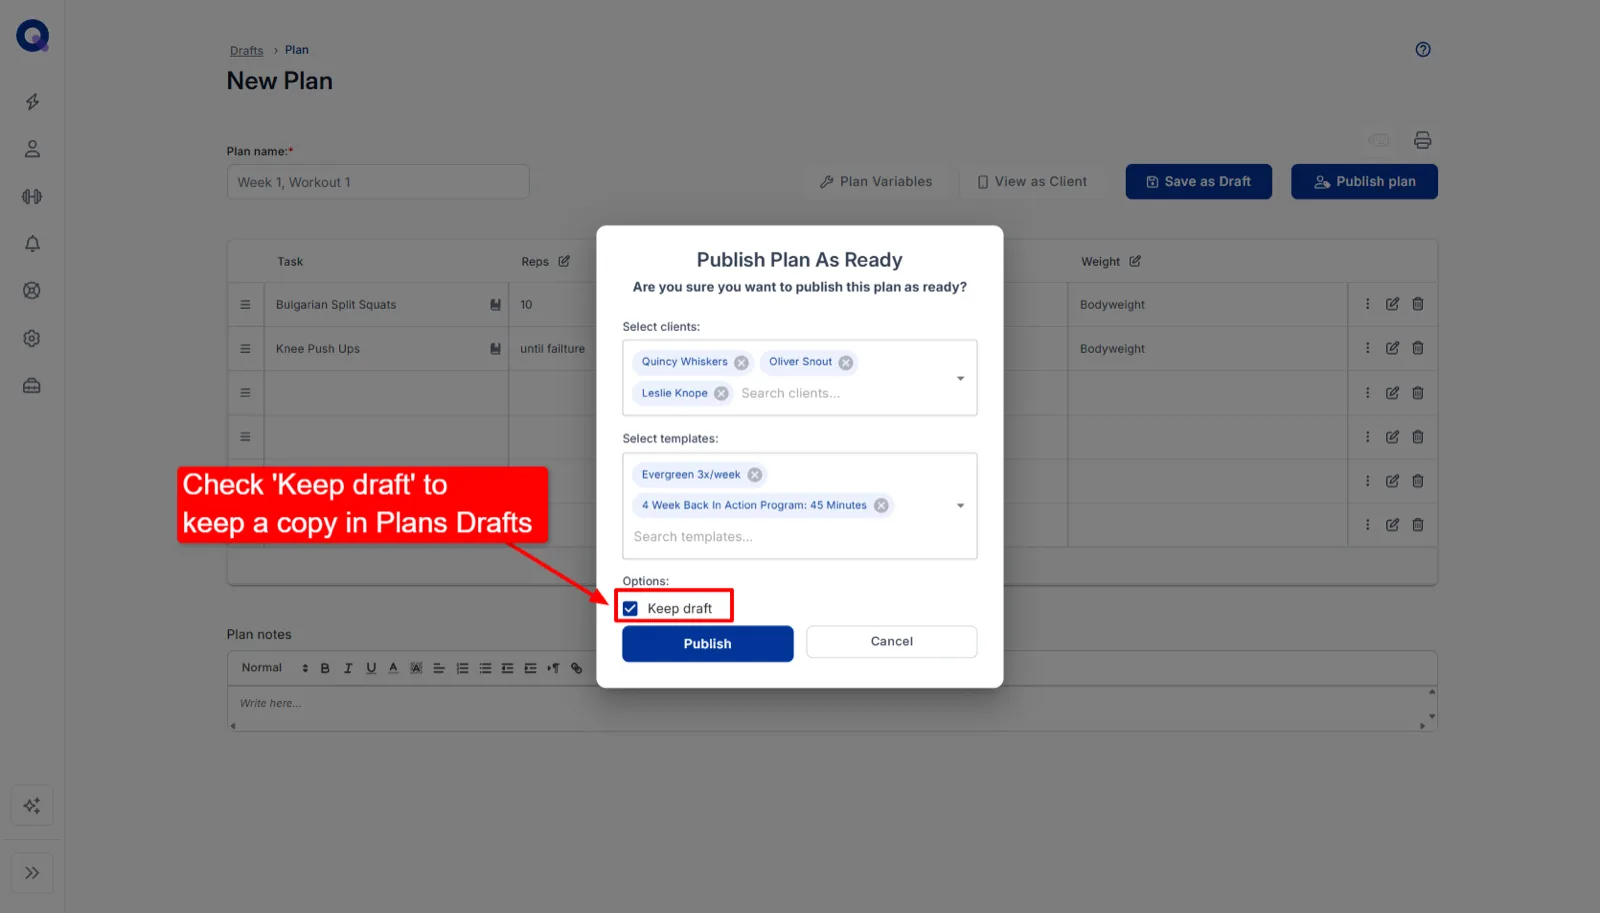Cancel the publish dialog
Image resolution: width=1600 pixels, height=913 pixels.
(x=892, y=642)
